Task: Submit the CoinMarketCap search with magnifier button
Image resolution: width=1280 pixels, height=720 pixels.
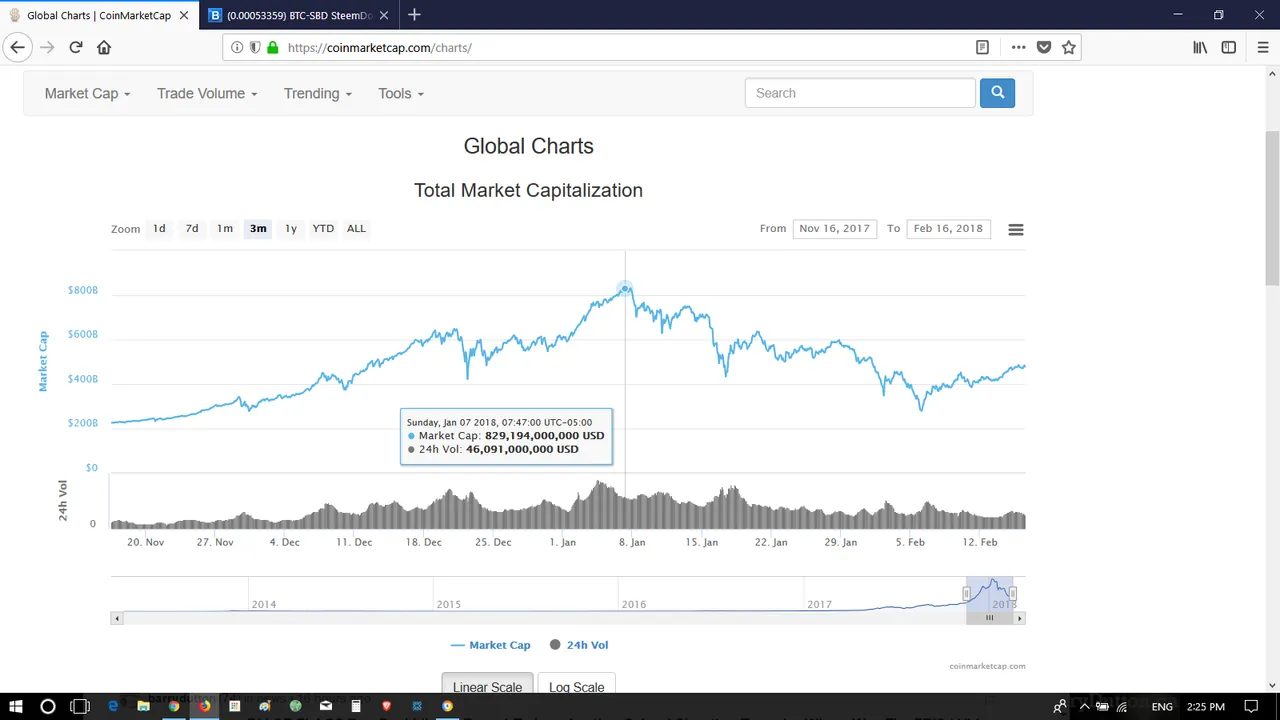Action: 997,93
